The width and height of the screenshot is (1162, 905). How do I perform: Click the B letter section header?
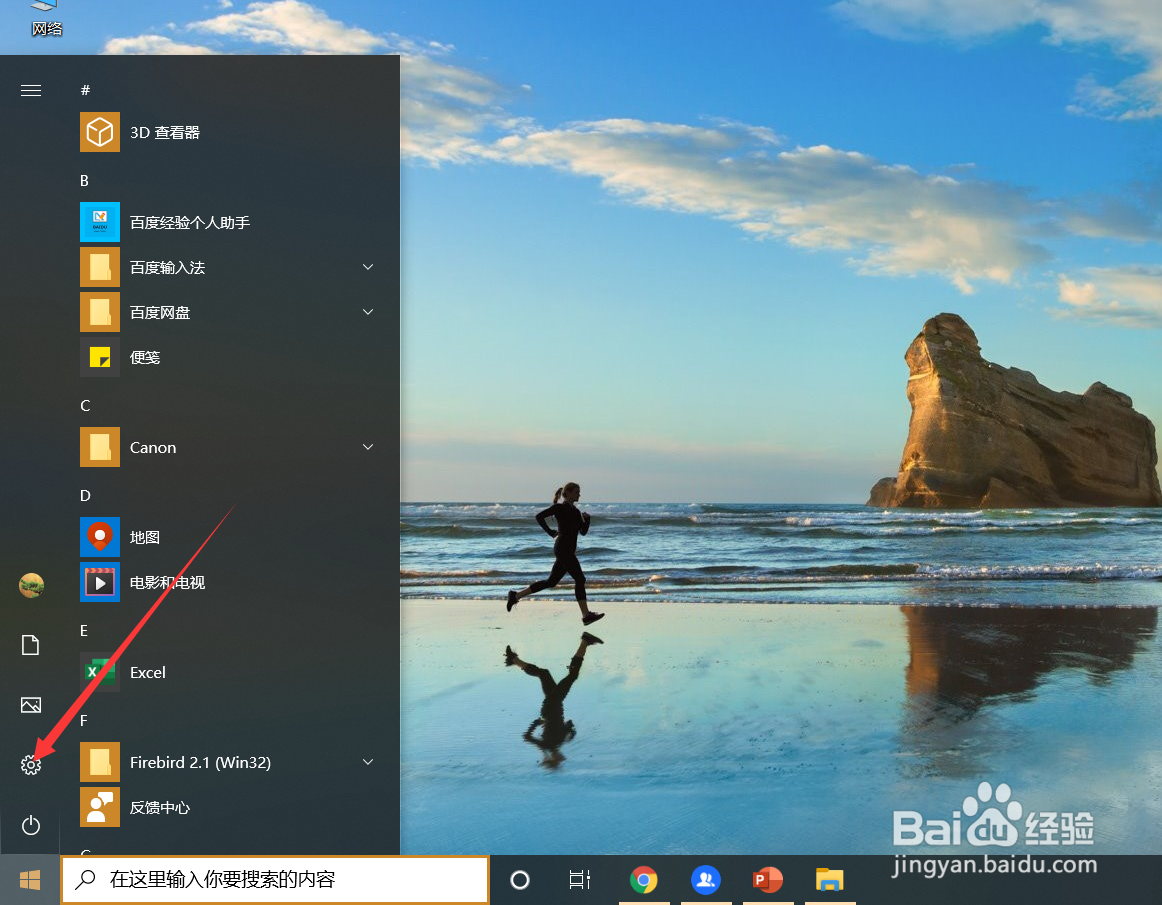84,180
